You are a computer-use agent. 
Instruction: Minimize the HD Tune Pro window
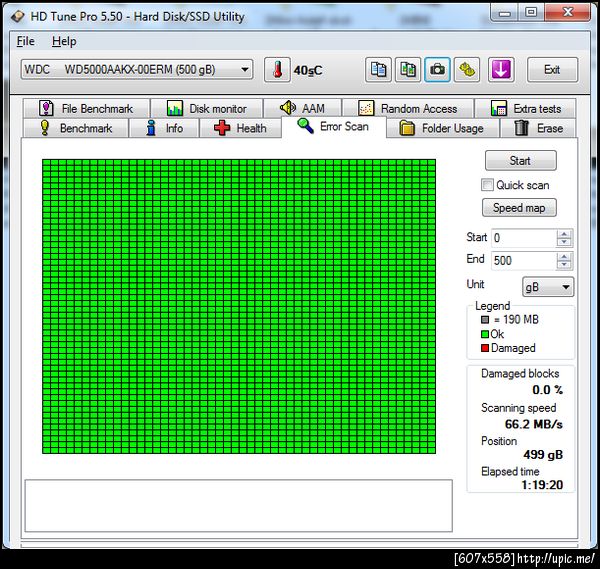coord(504,13)
